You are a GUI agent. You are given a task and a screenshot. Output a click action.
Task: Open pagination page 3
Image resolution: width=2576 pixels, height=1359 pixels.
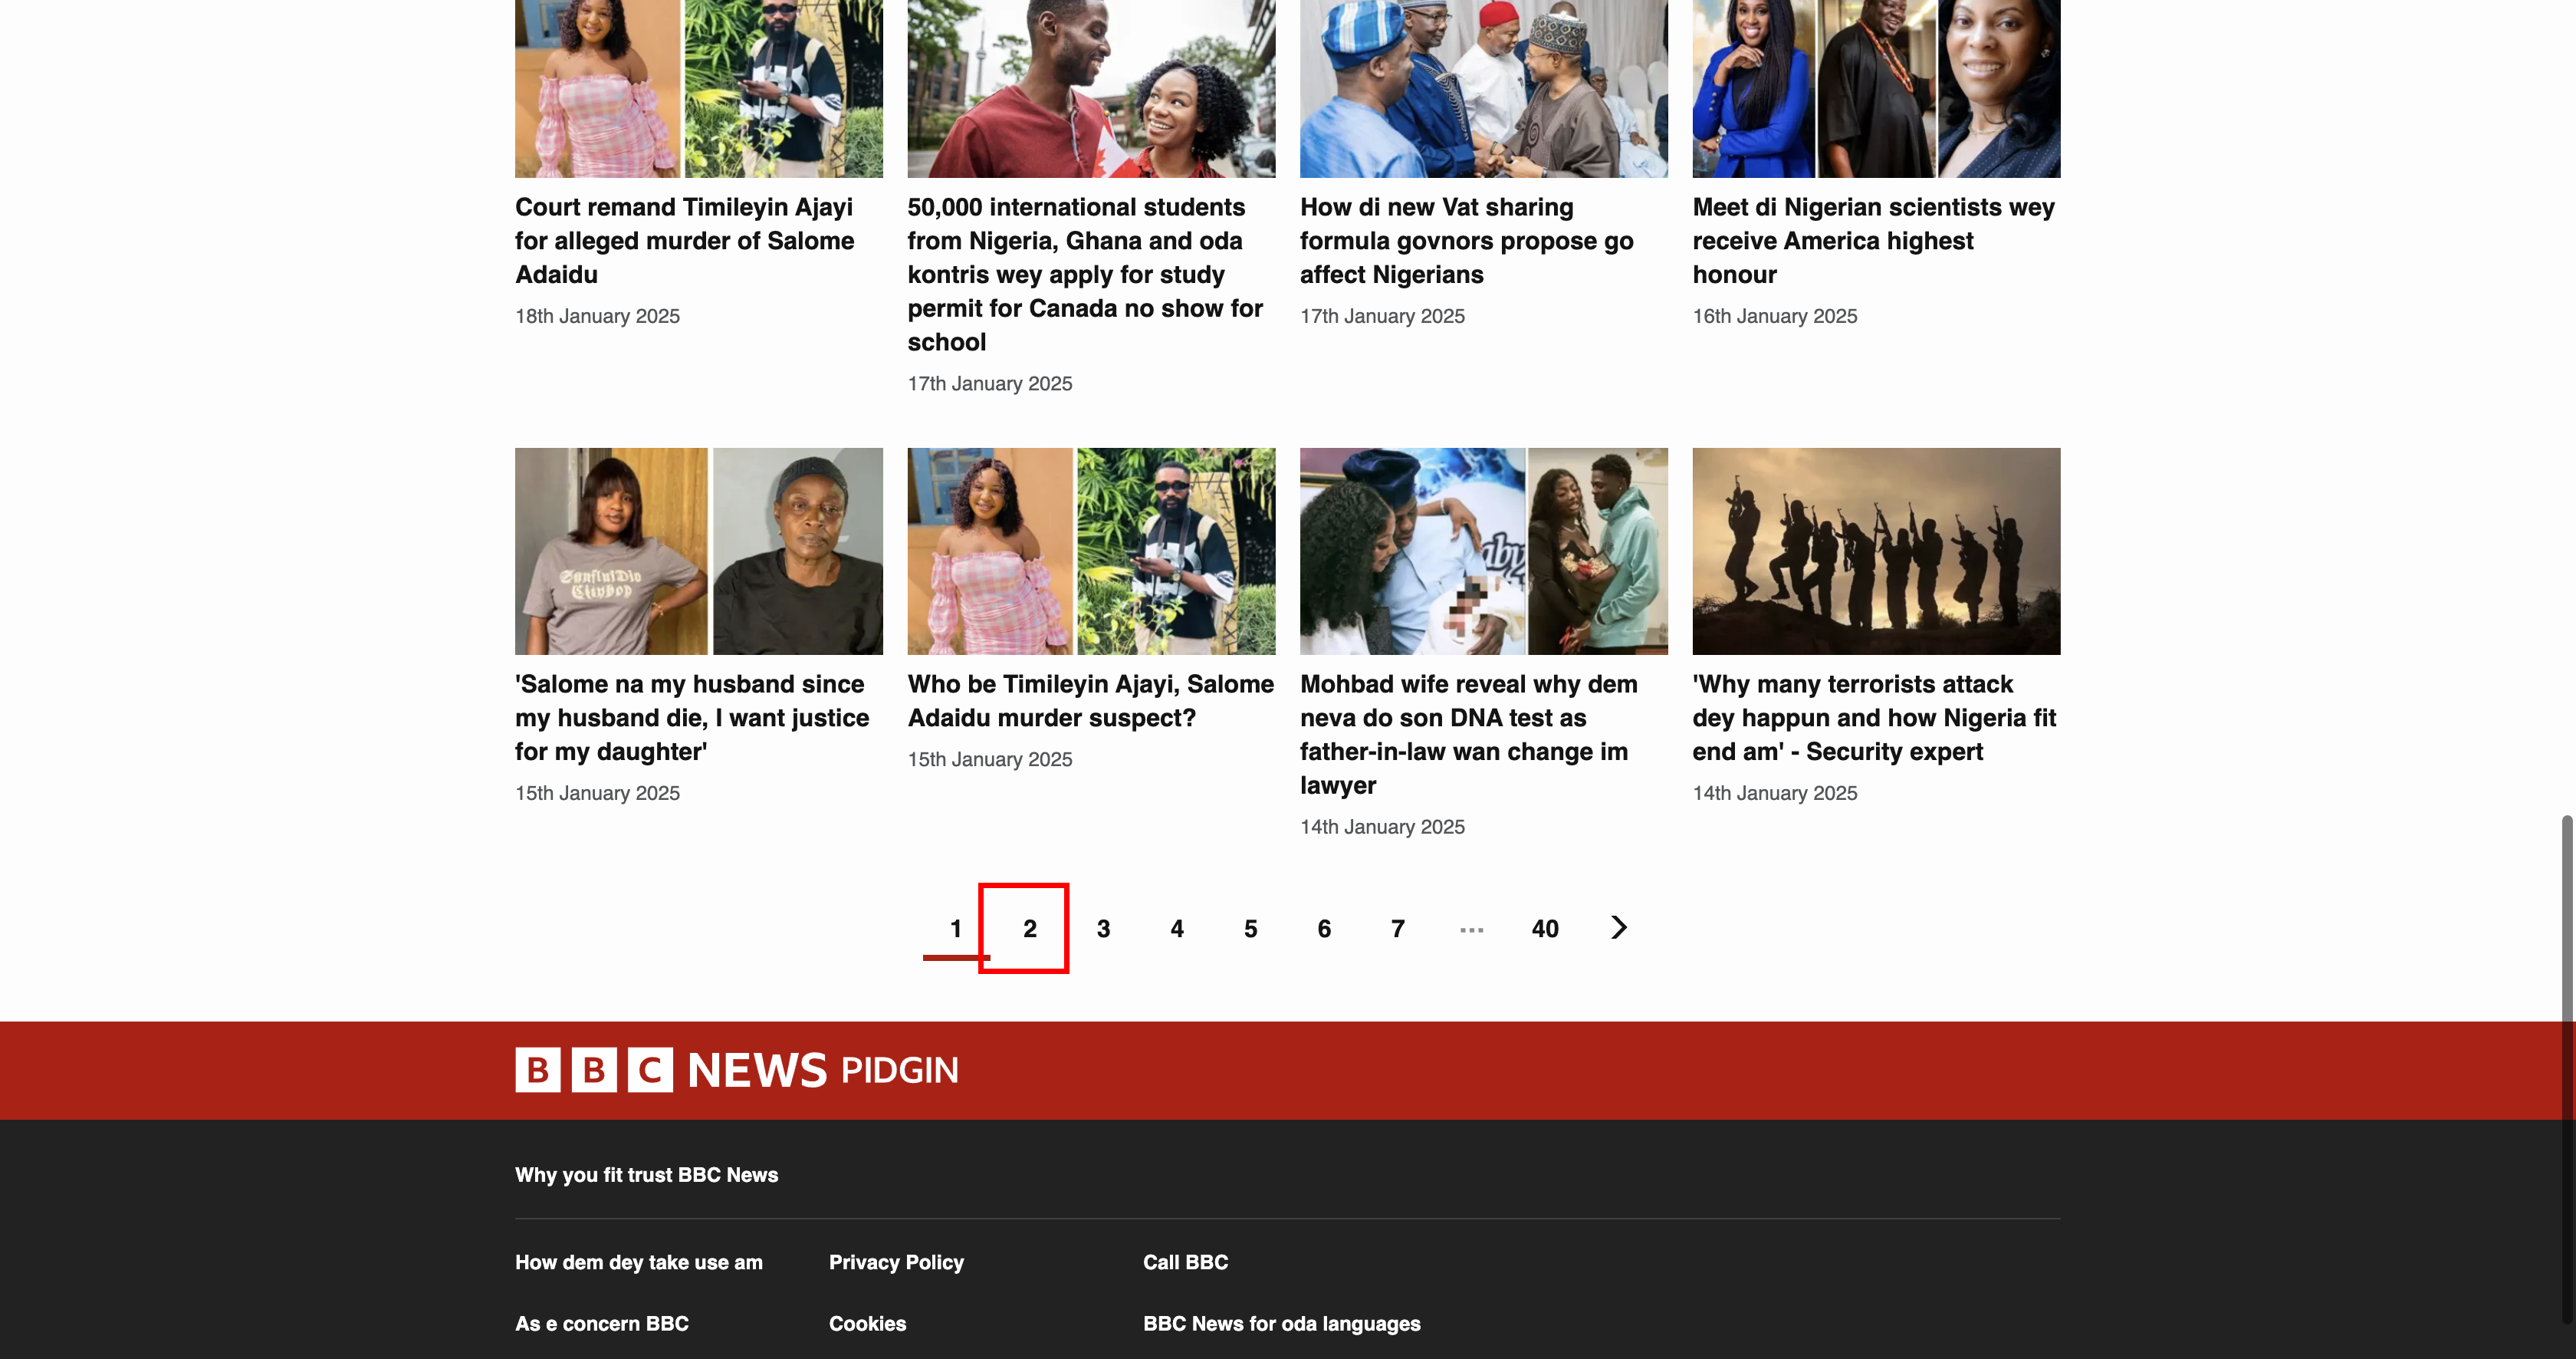point(1103,929)
